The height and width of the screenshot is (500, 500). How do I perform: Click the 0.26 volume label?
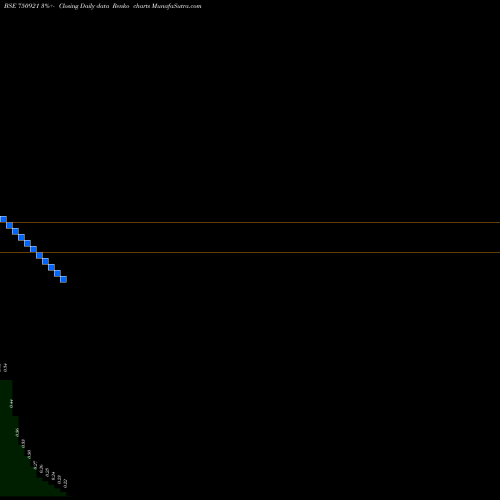41,469
